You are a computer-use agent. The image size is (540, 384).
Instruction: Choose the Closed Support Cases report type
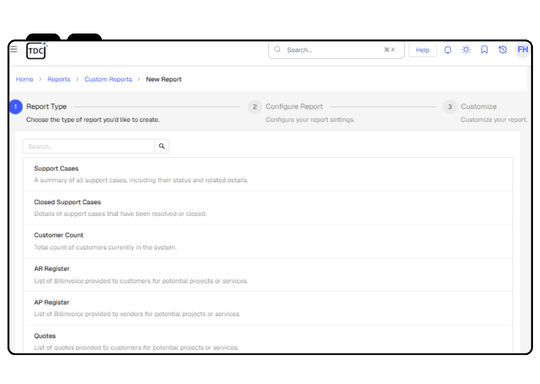pos(268,208)
